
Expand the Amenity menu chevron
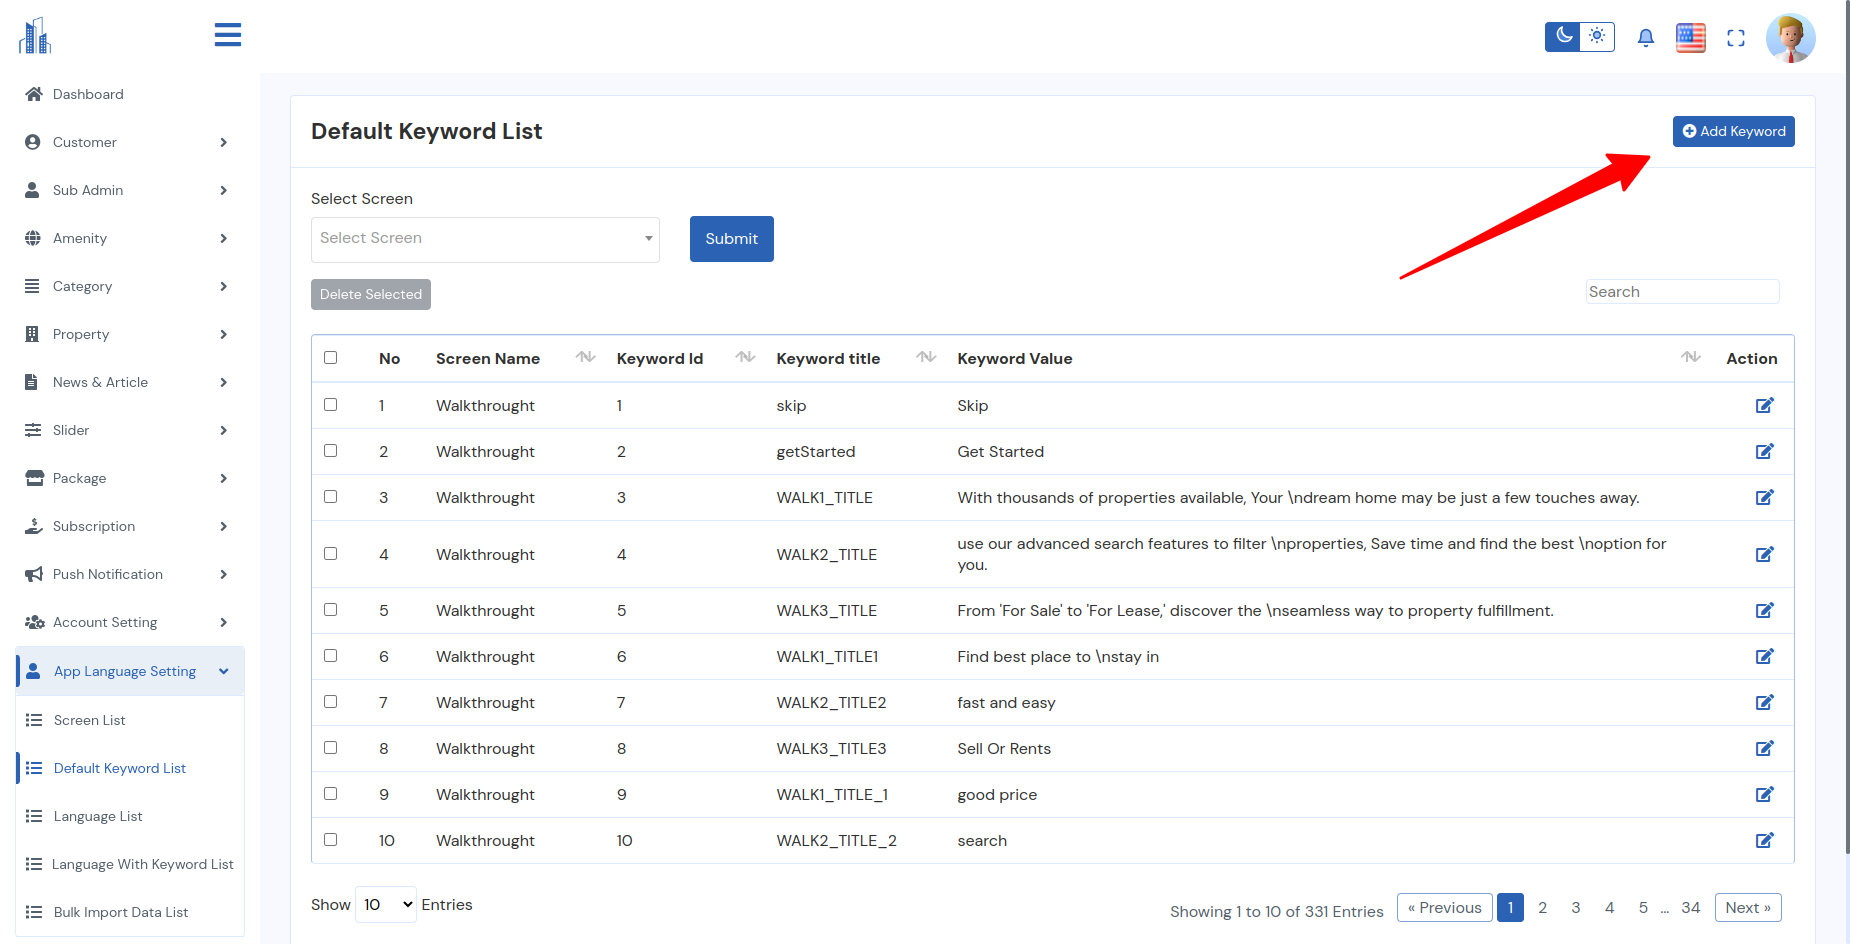(223, 238)
